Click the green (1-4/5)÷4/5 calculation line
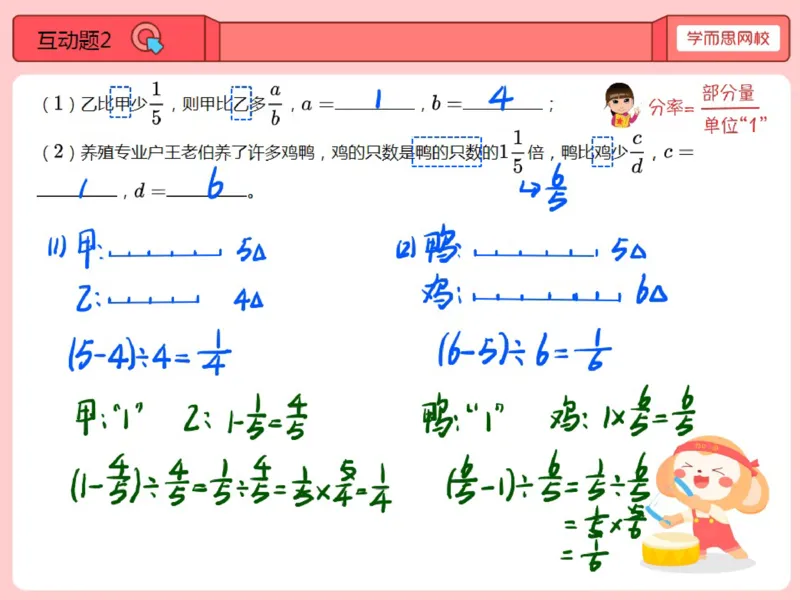The image size is (800, 600). click(x=231, y=482)
